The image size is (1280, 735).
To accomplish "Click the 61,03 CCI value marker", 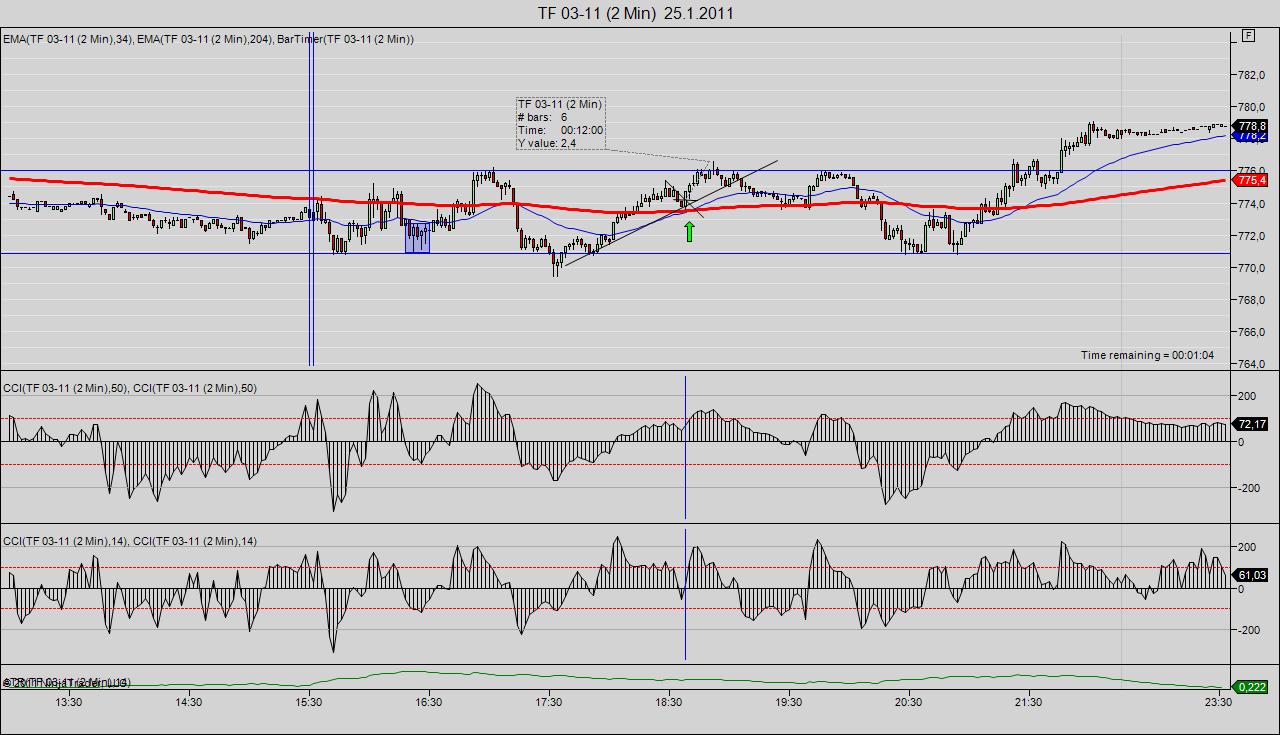I will tap(1252, 575).
